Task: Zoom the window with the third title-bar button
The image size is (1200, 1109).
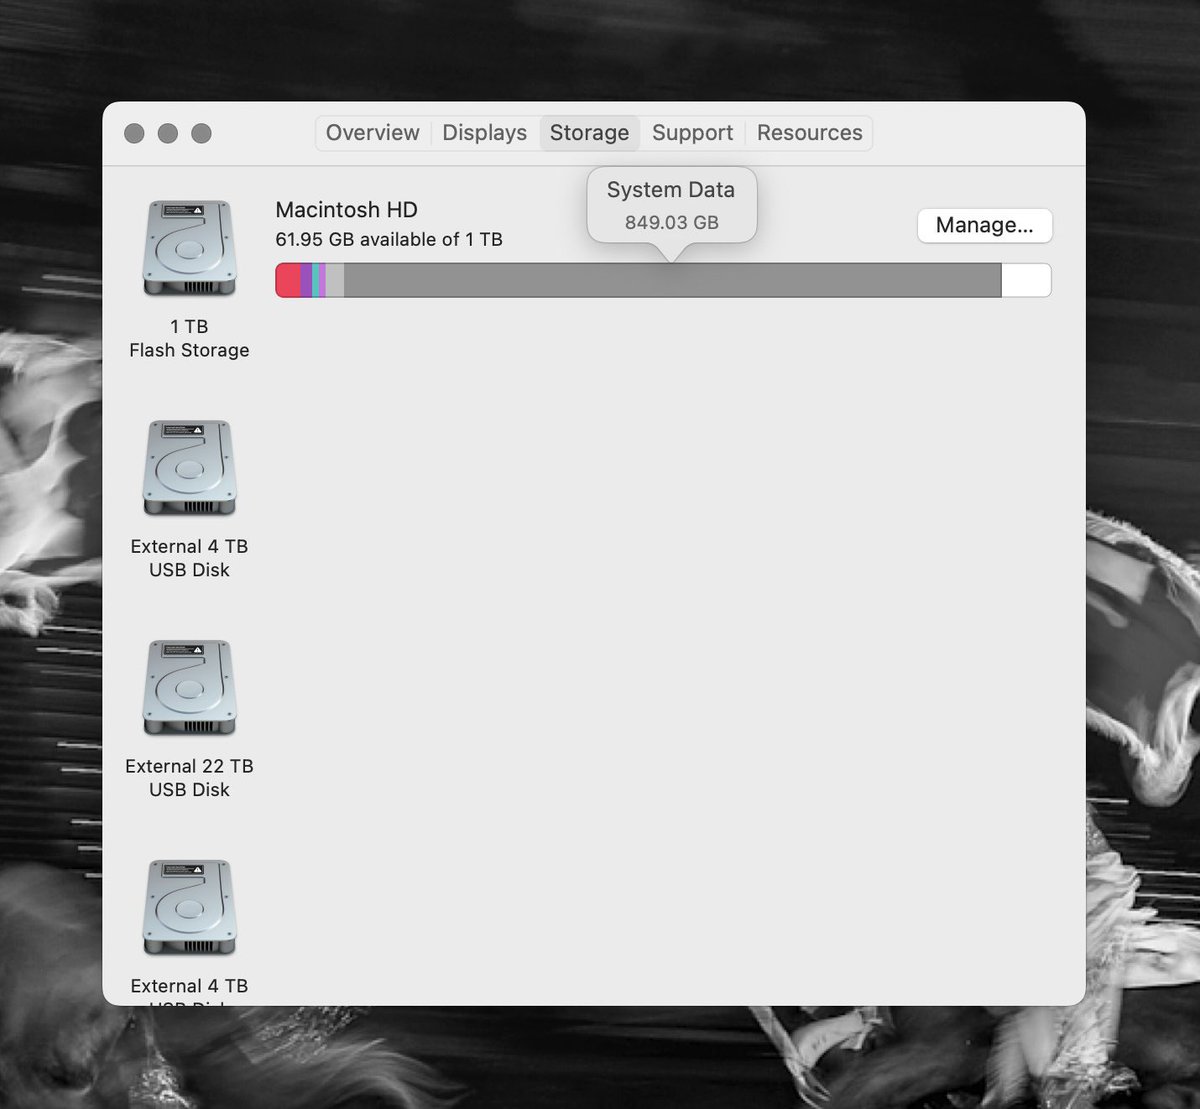Action: click(x=201, y=133)
